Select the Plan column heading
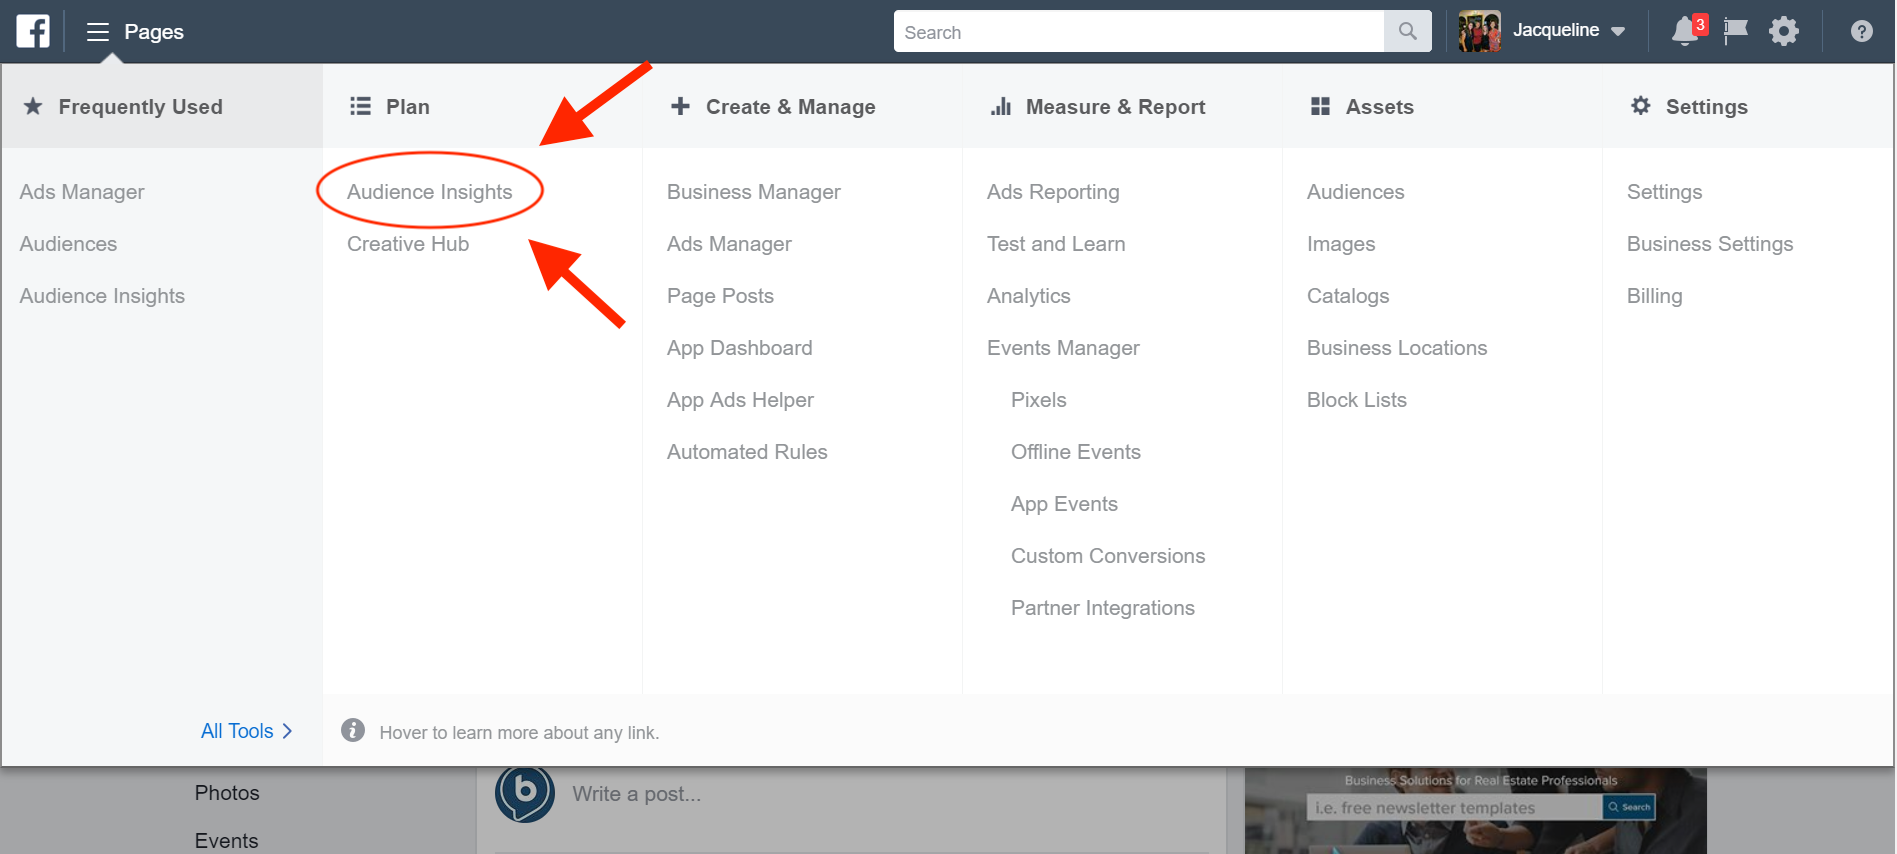This screenshot has height=854, width=1897. 408,107
